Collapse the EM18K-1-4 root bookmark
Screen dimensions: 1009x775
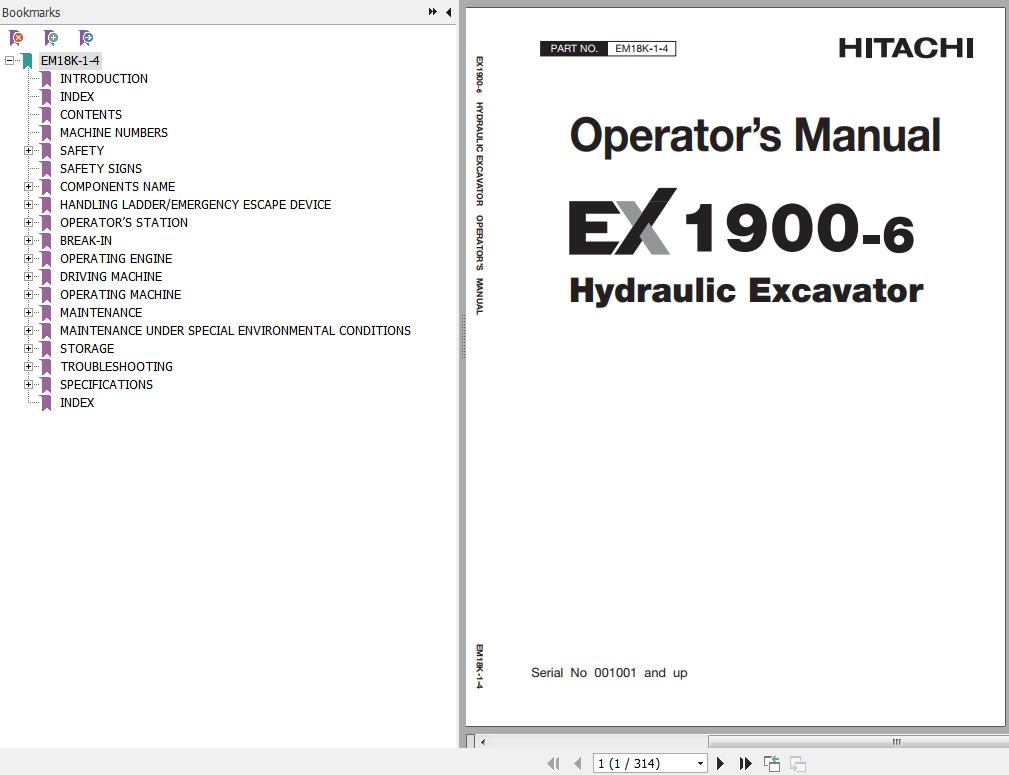click(9, 61)
